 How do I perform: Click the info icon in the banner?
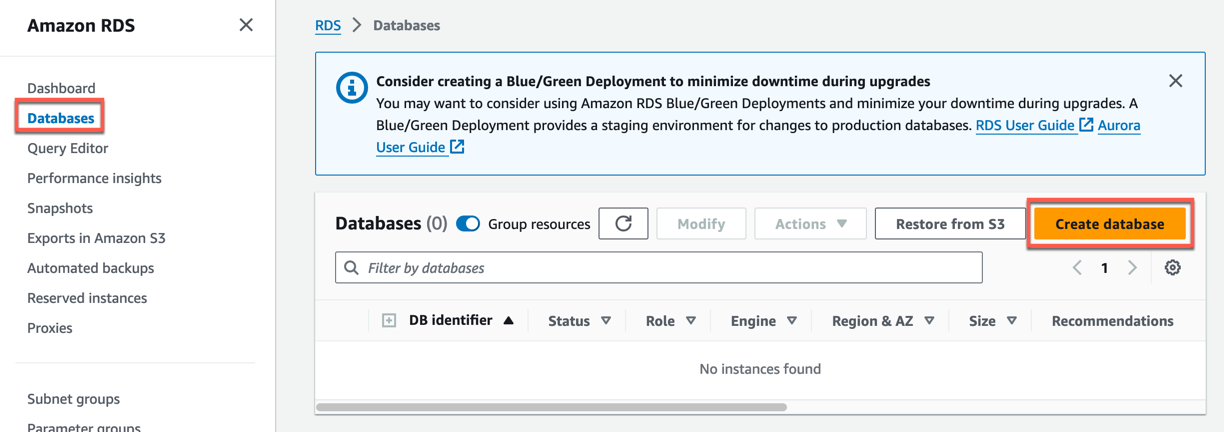[x=351, y=88]
